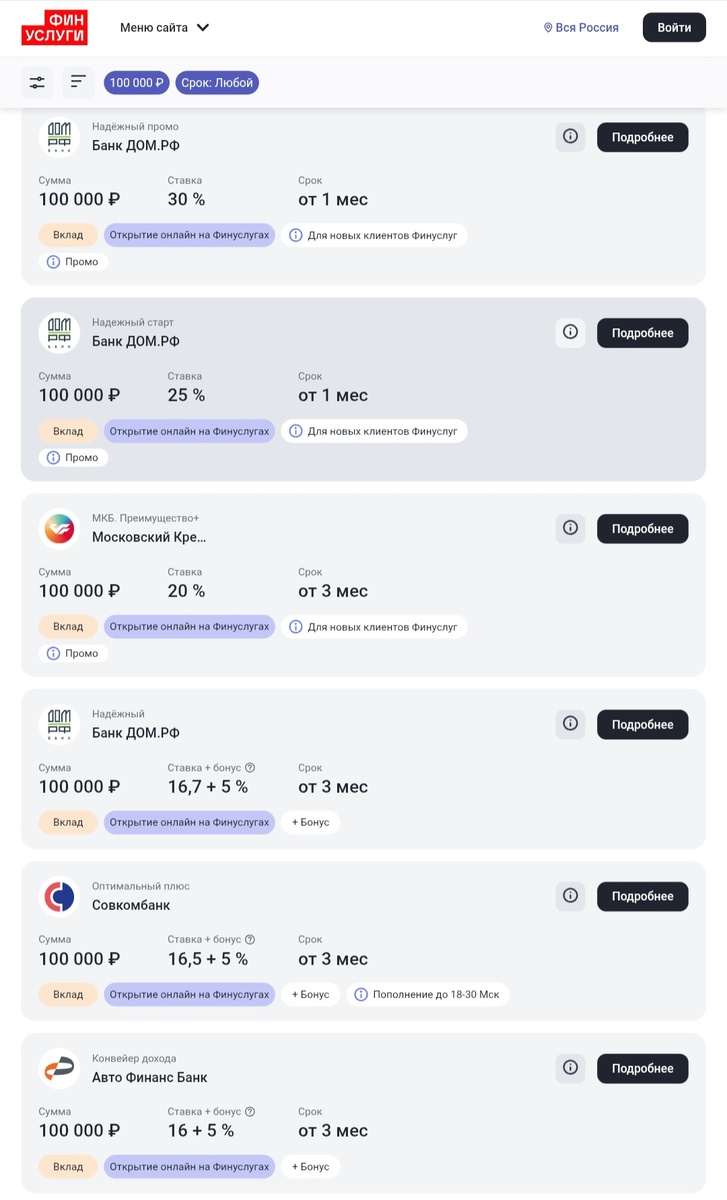The height and width of the screenshot is (1200, 727).
Task: Show info for Надёжный промо deposit
Action: point(570,137)
